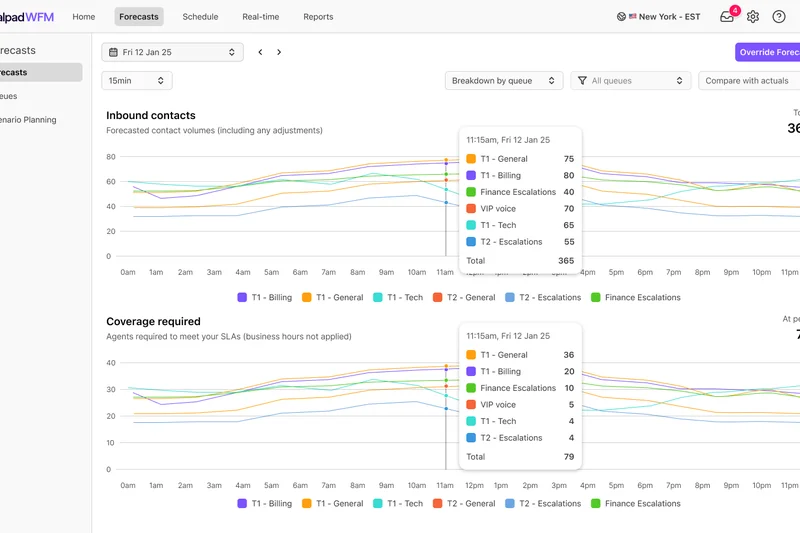The height and width of the screenshot is (533, 800).
Task: Open the Reports tab
Action: coord(318,17)
